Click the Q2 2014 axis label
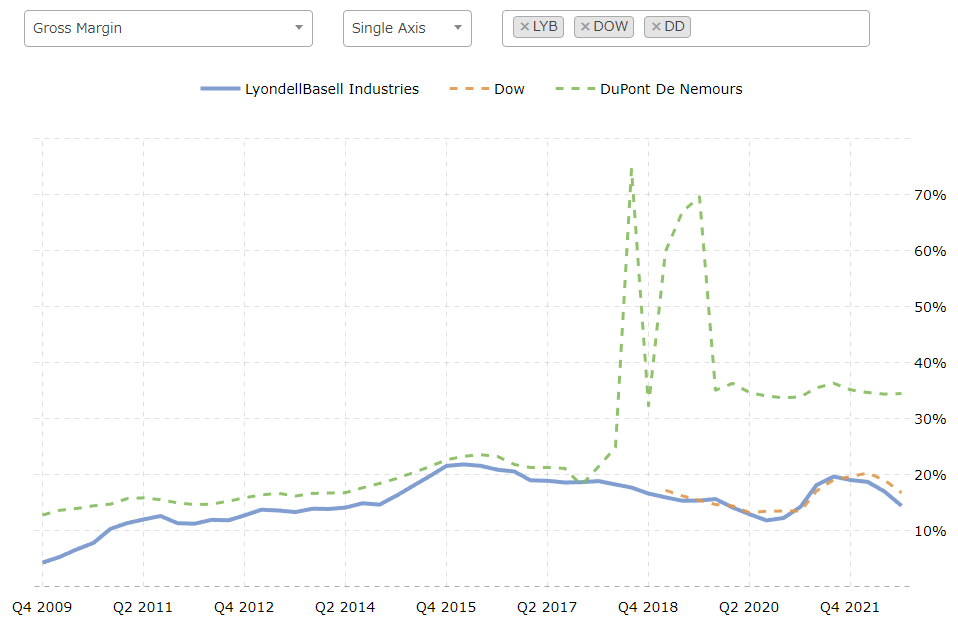958x623 pixels. (x=345, y=607)
